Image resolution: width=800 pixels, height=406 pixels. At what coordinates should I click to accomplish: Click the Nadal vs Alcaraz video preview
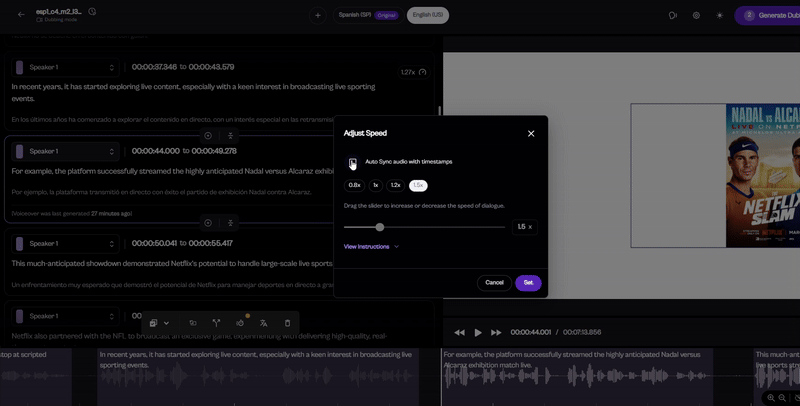tap(715, 175)
